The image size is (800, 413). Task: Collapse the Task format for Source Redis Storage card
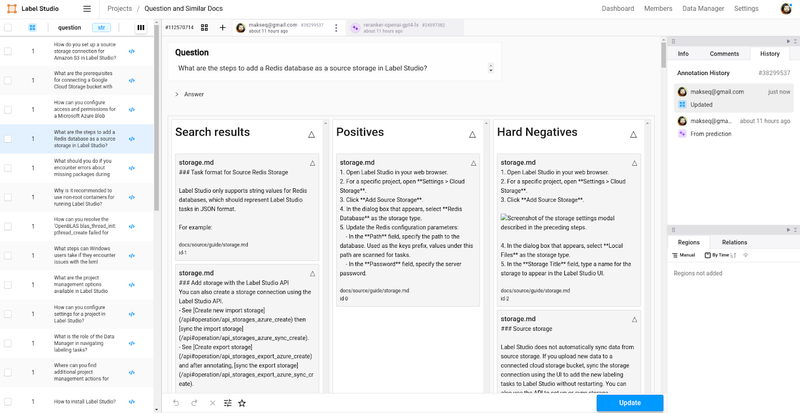coord(312,163)
